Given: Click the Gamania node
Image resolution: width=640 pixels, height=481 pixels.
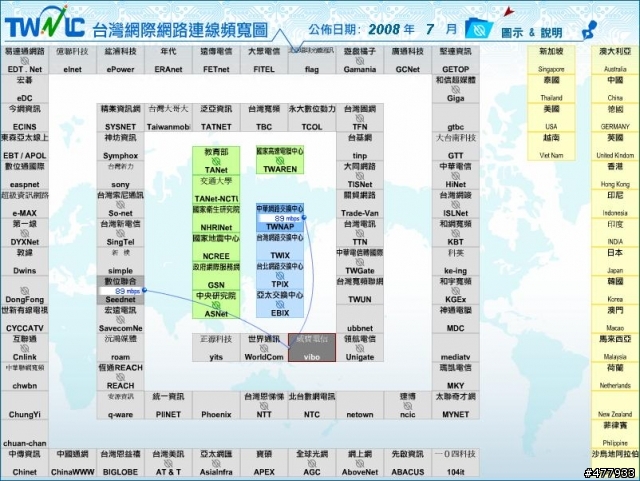Looking at the screenshot, I should [360, 60].
